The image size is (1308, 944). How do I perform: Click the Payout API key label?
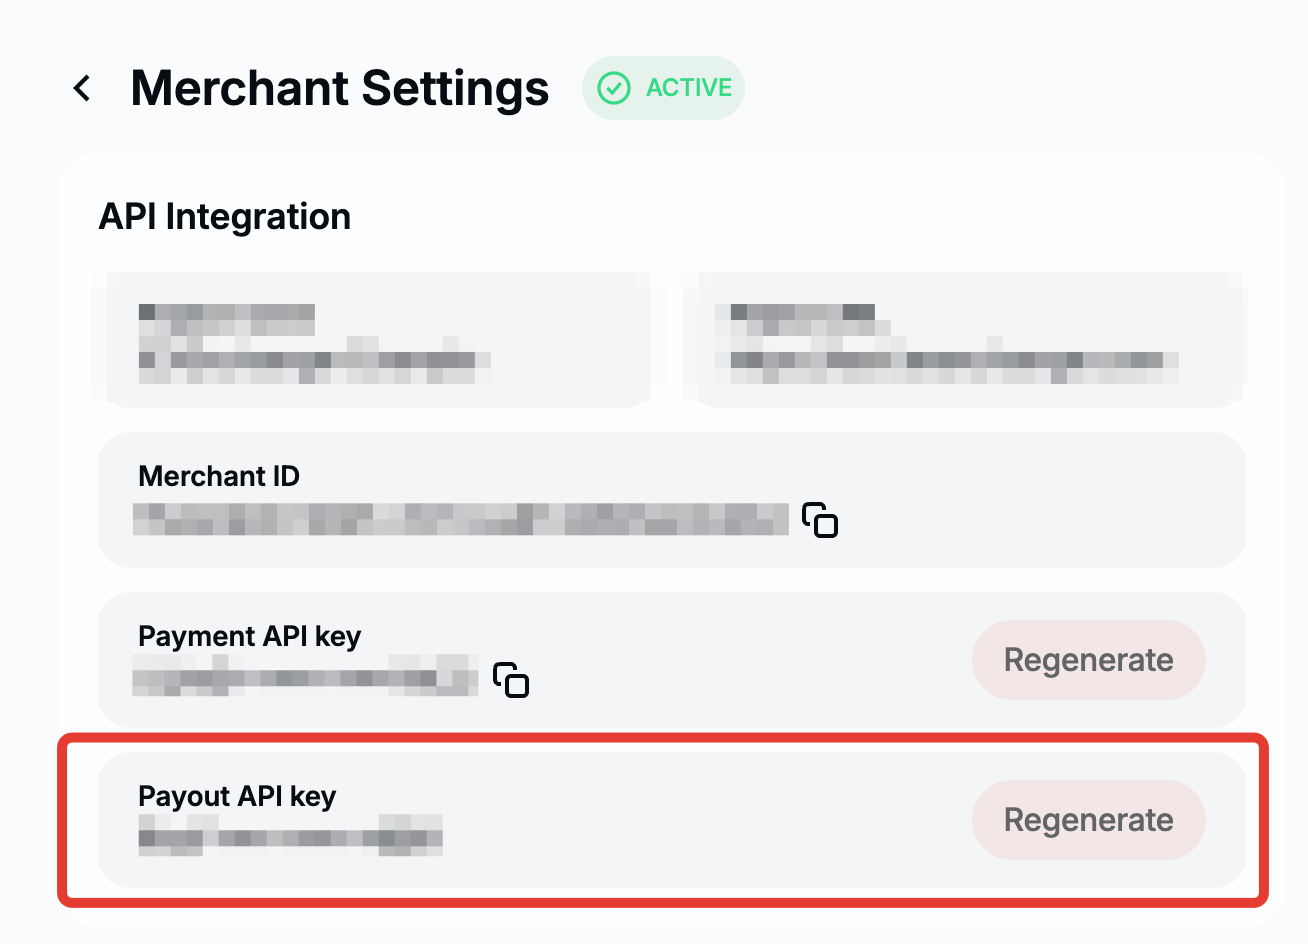tap(237, 796)
